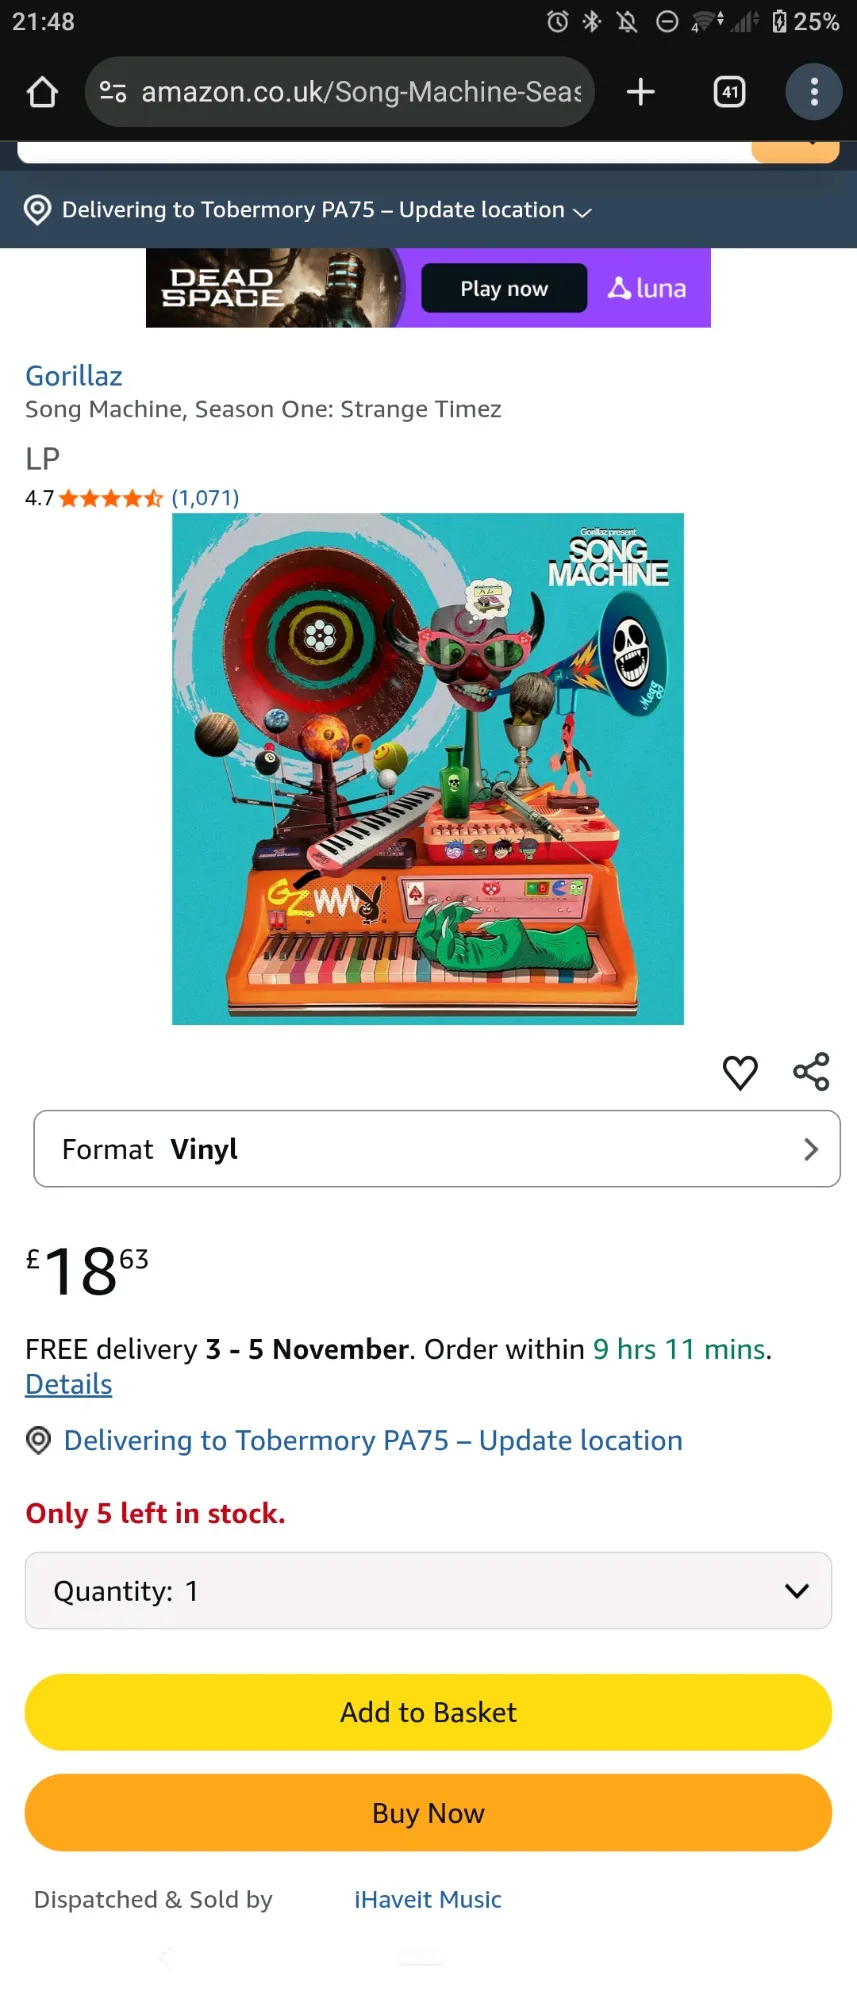Expand the Format Vinyl selector
Screen dimensions: 857x1999
click(437, 1149)
